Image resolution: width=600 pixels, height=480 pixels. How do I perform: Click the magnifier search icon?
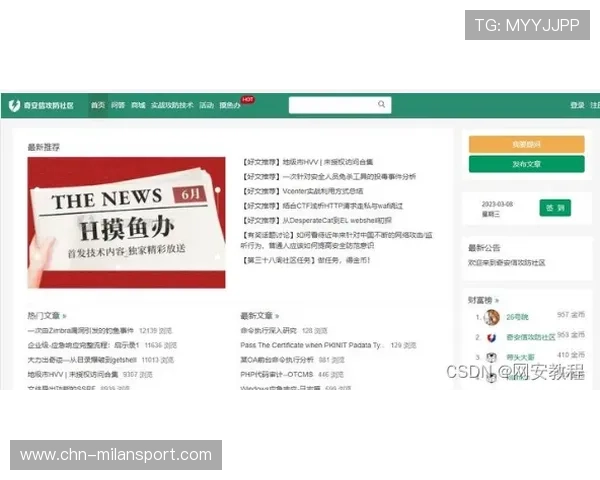coord(382,104)
